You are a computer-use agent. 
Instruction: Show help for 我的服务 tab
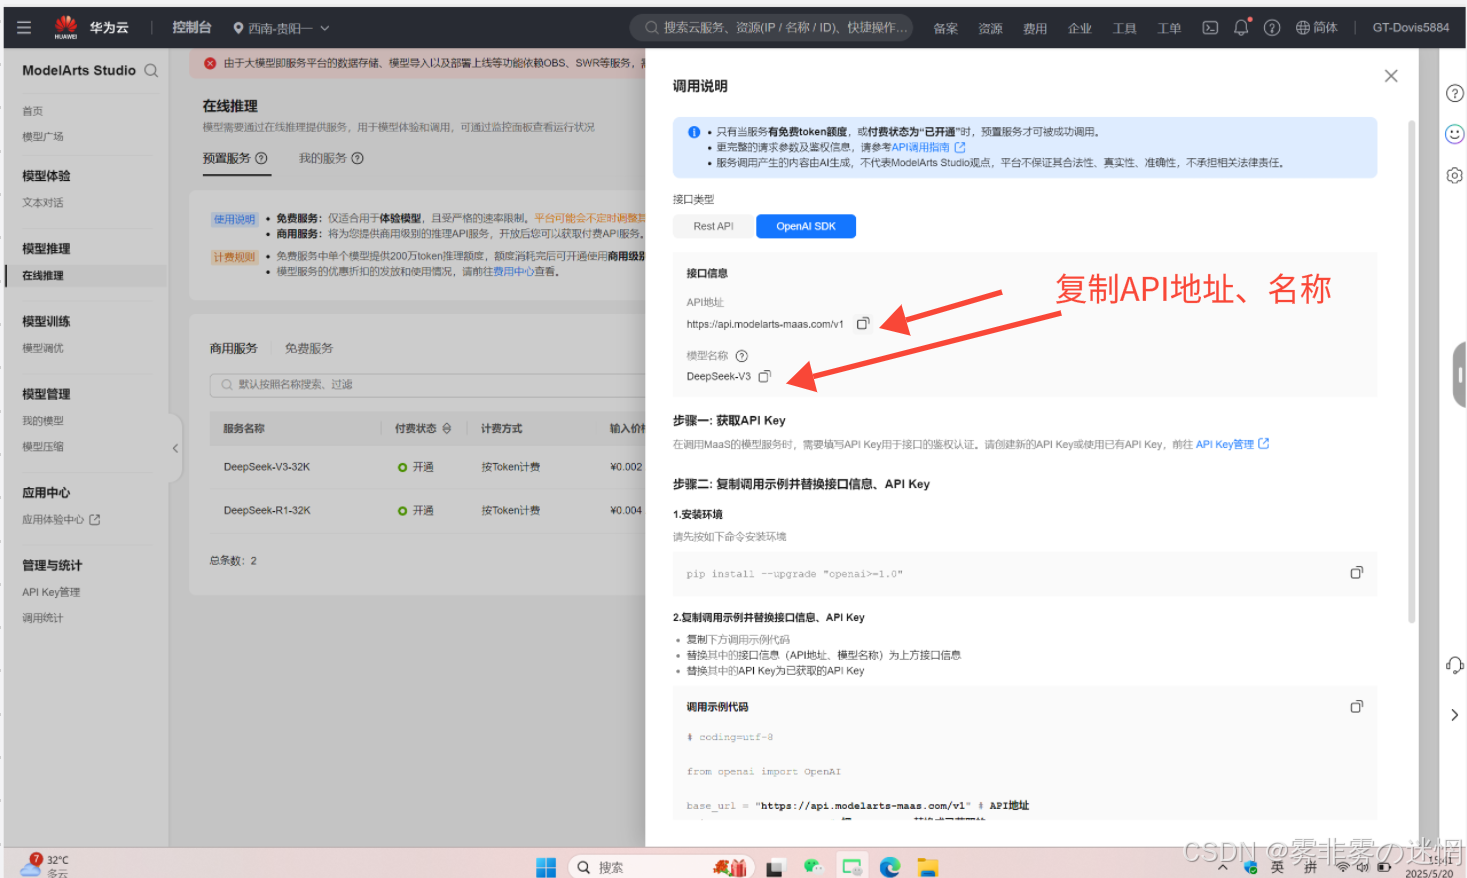(x=357, y=158)
